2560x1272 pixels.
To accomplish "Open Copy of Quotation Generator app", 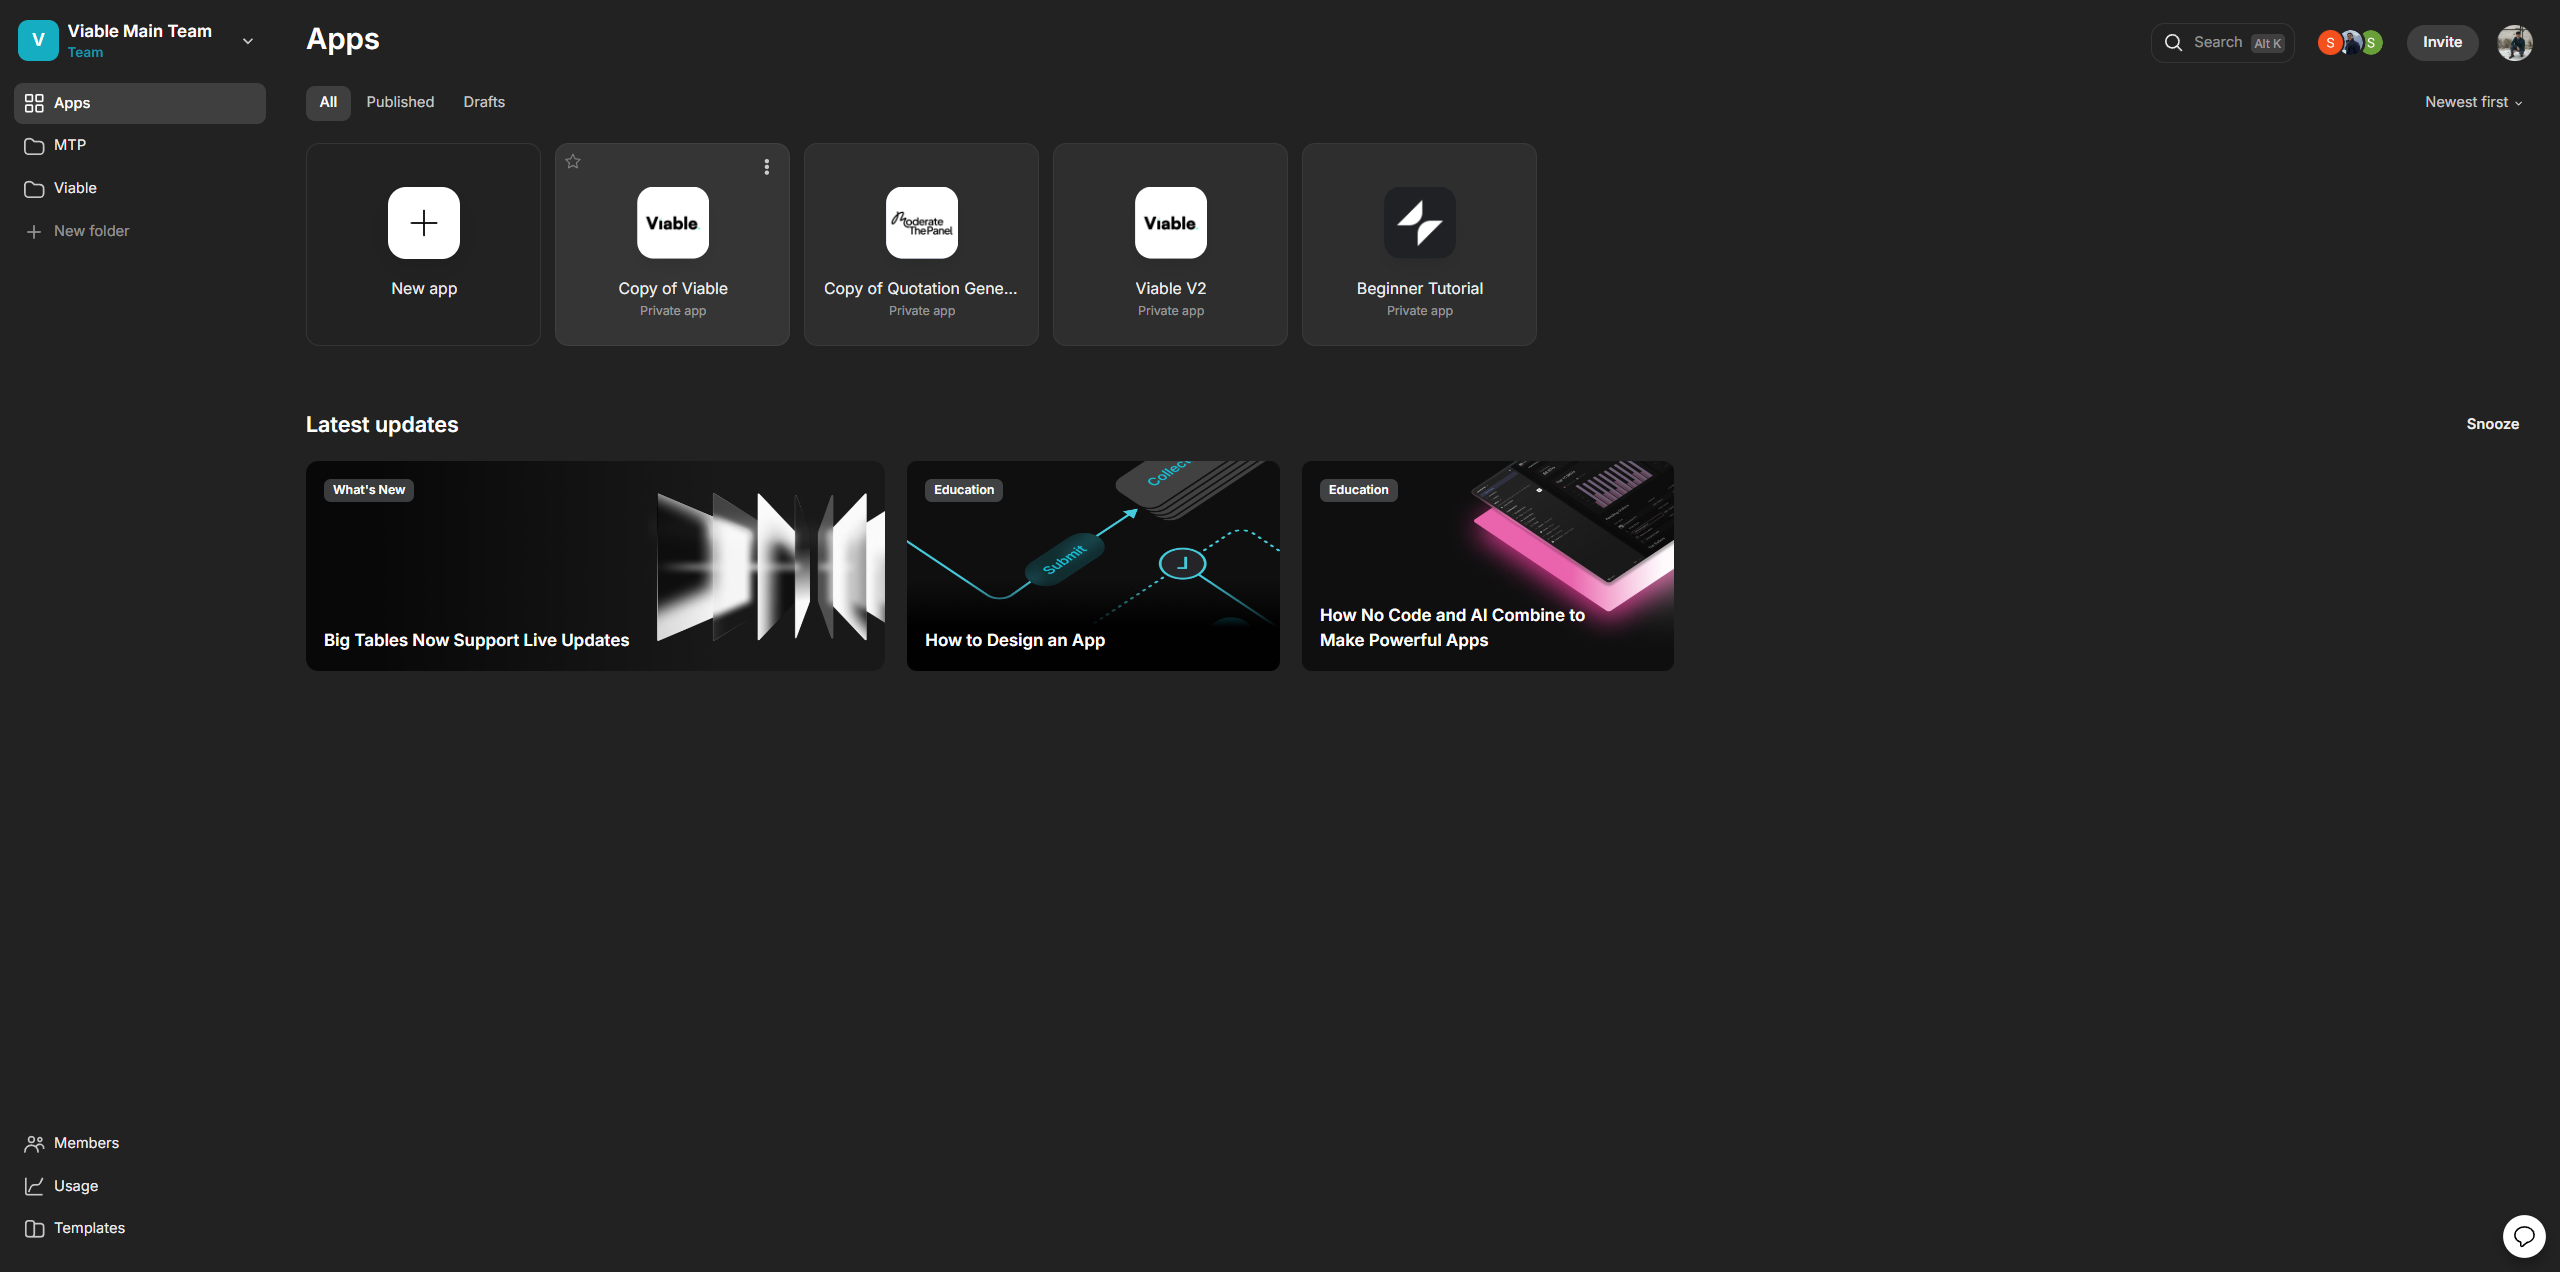I will pos(920,245).
